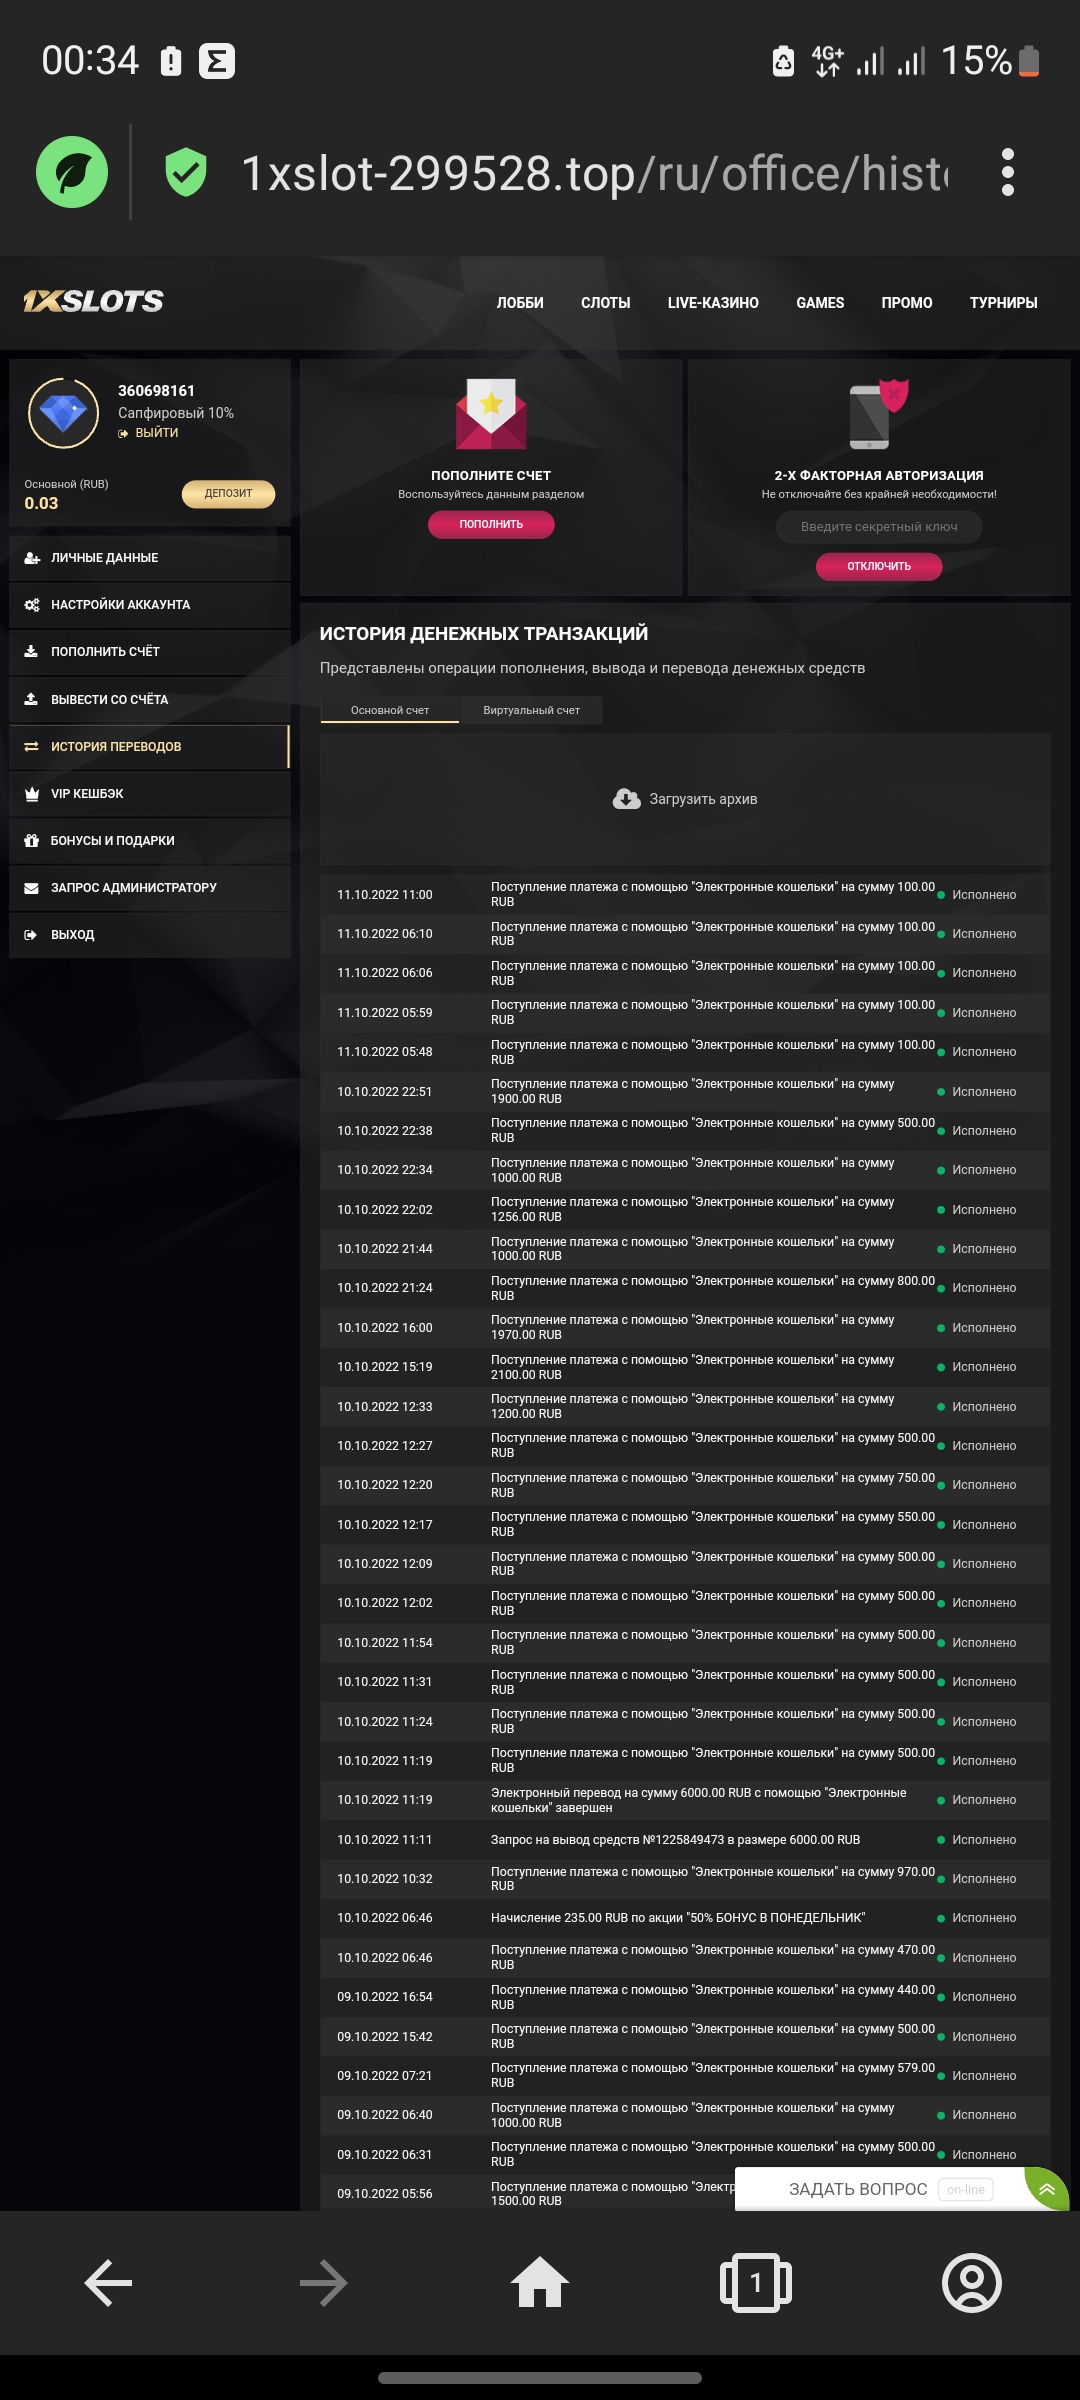The height and width of the screenshot is (2400, 1080).
Task: Tap the browser three-dot menu icon
Action: (x=1007, y=172)
